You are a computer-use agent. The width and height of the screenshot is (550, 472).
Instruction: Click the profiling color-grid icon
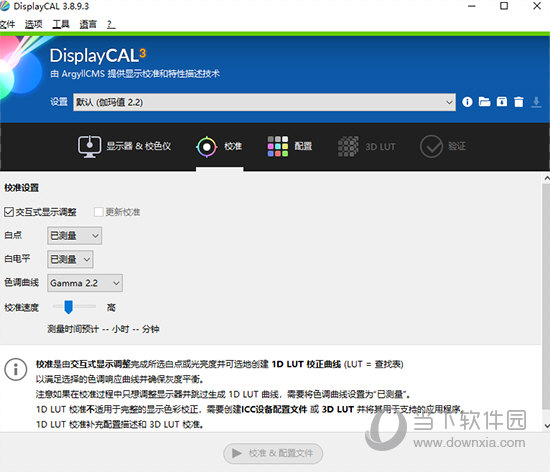[x=277, y=146]
